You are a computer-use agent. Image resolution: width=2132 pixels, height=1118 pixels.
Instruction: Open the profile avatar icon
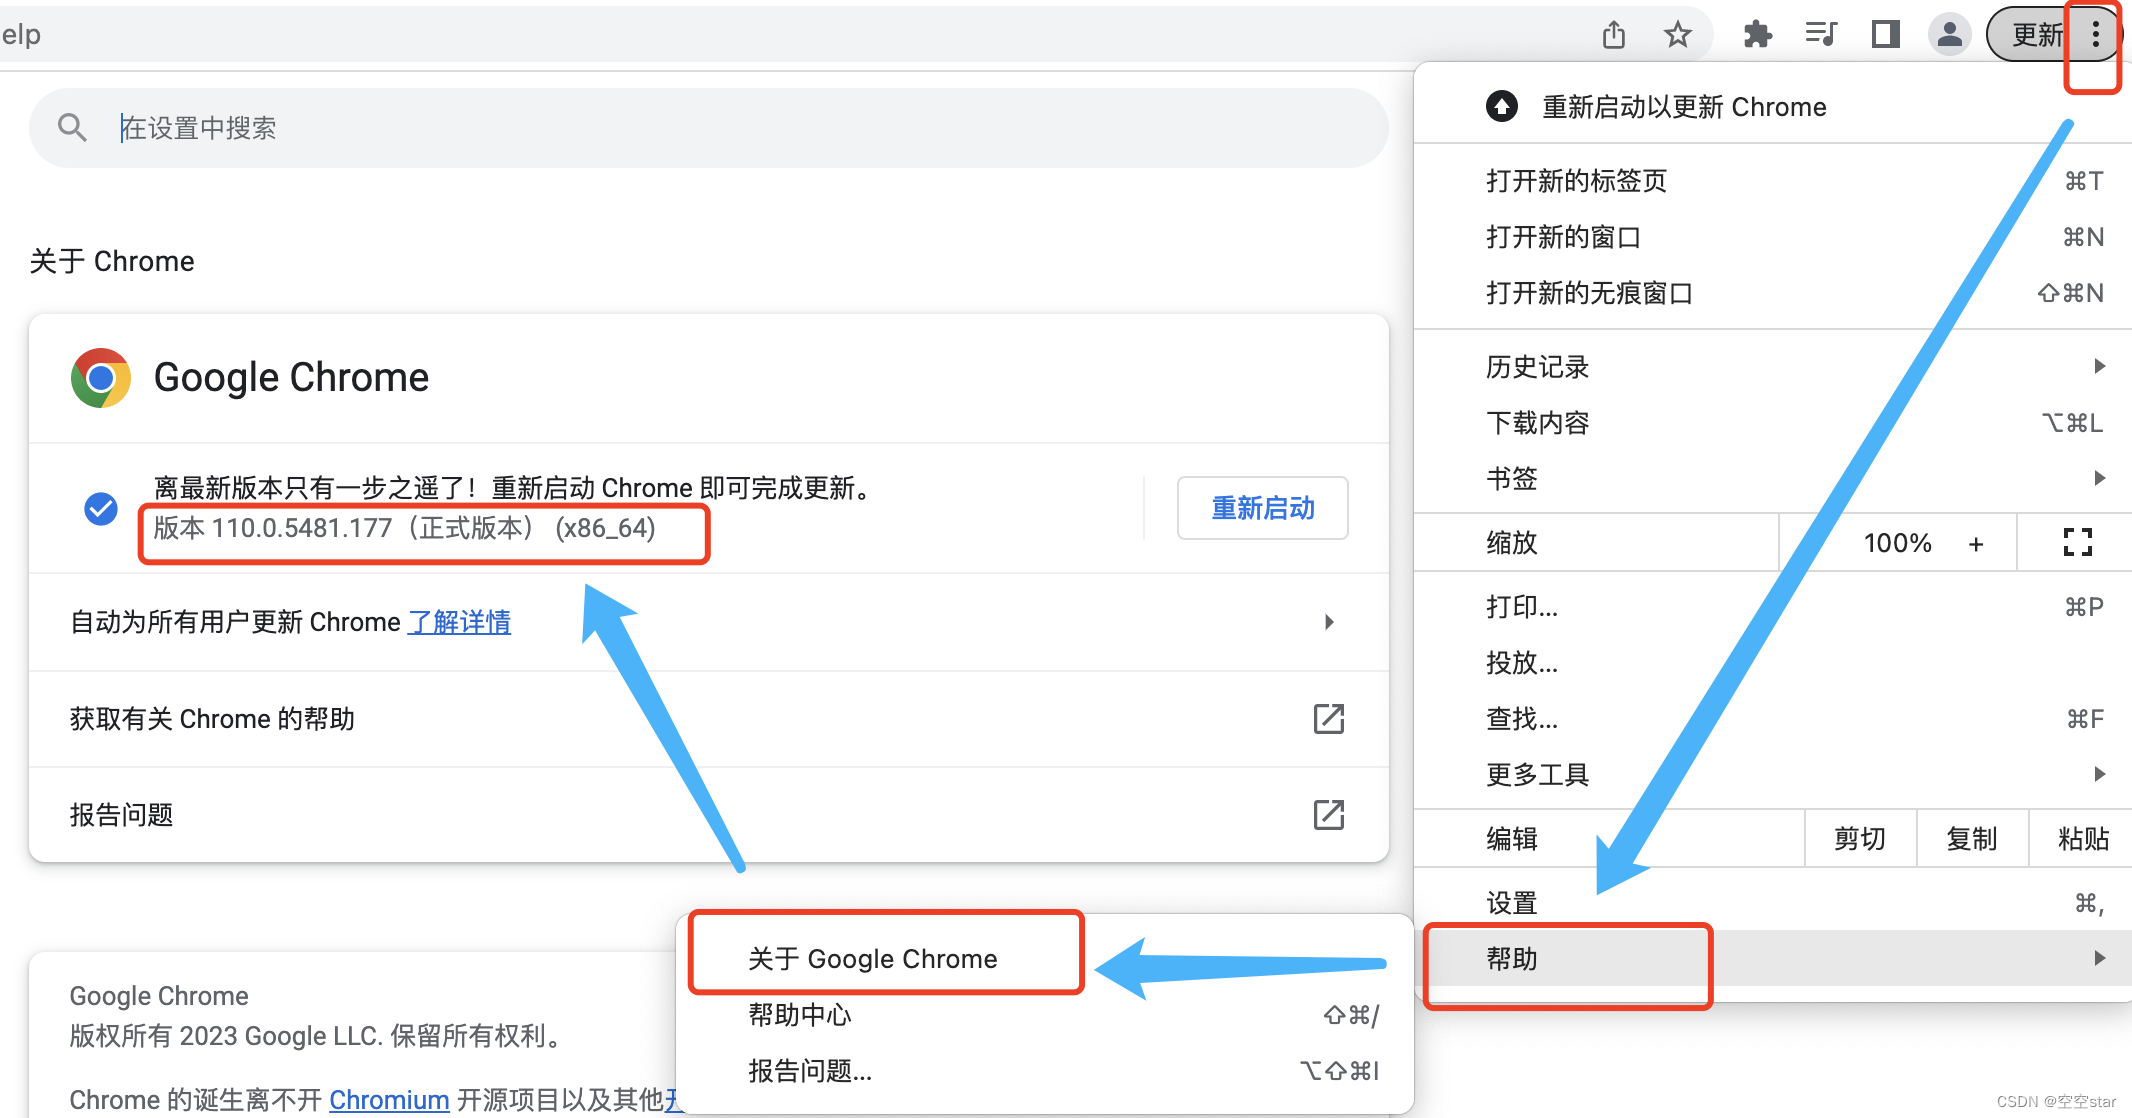1949,35
